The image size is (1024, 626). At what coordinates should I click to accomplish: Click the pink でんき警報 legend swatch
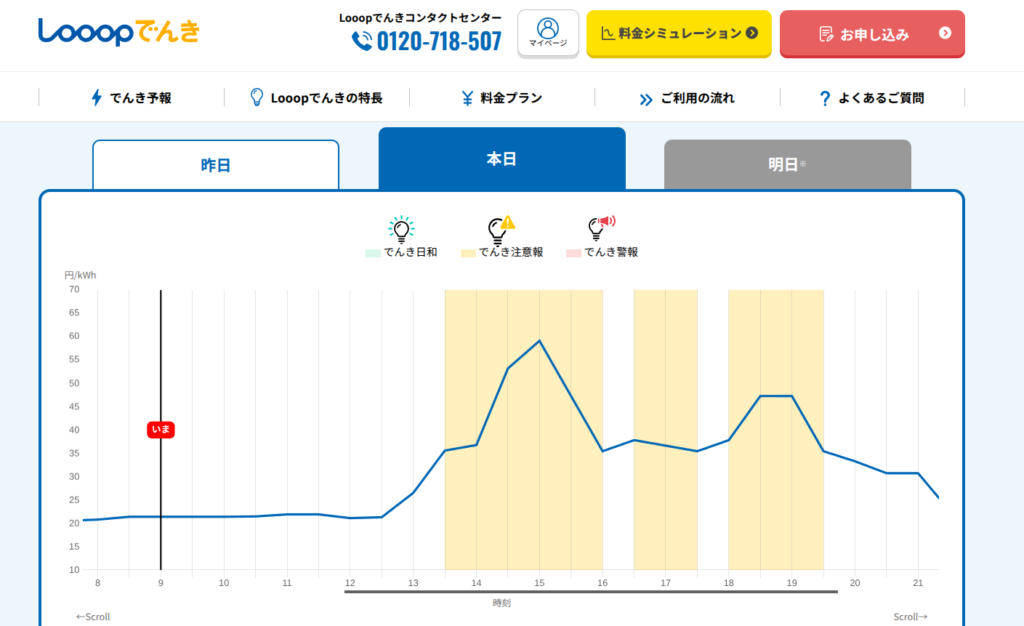(x=573, y=253)
